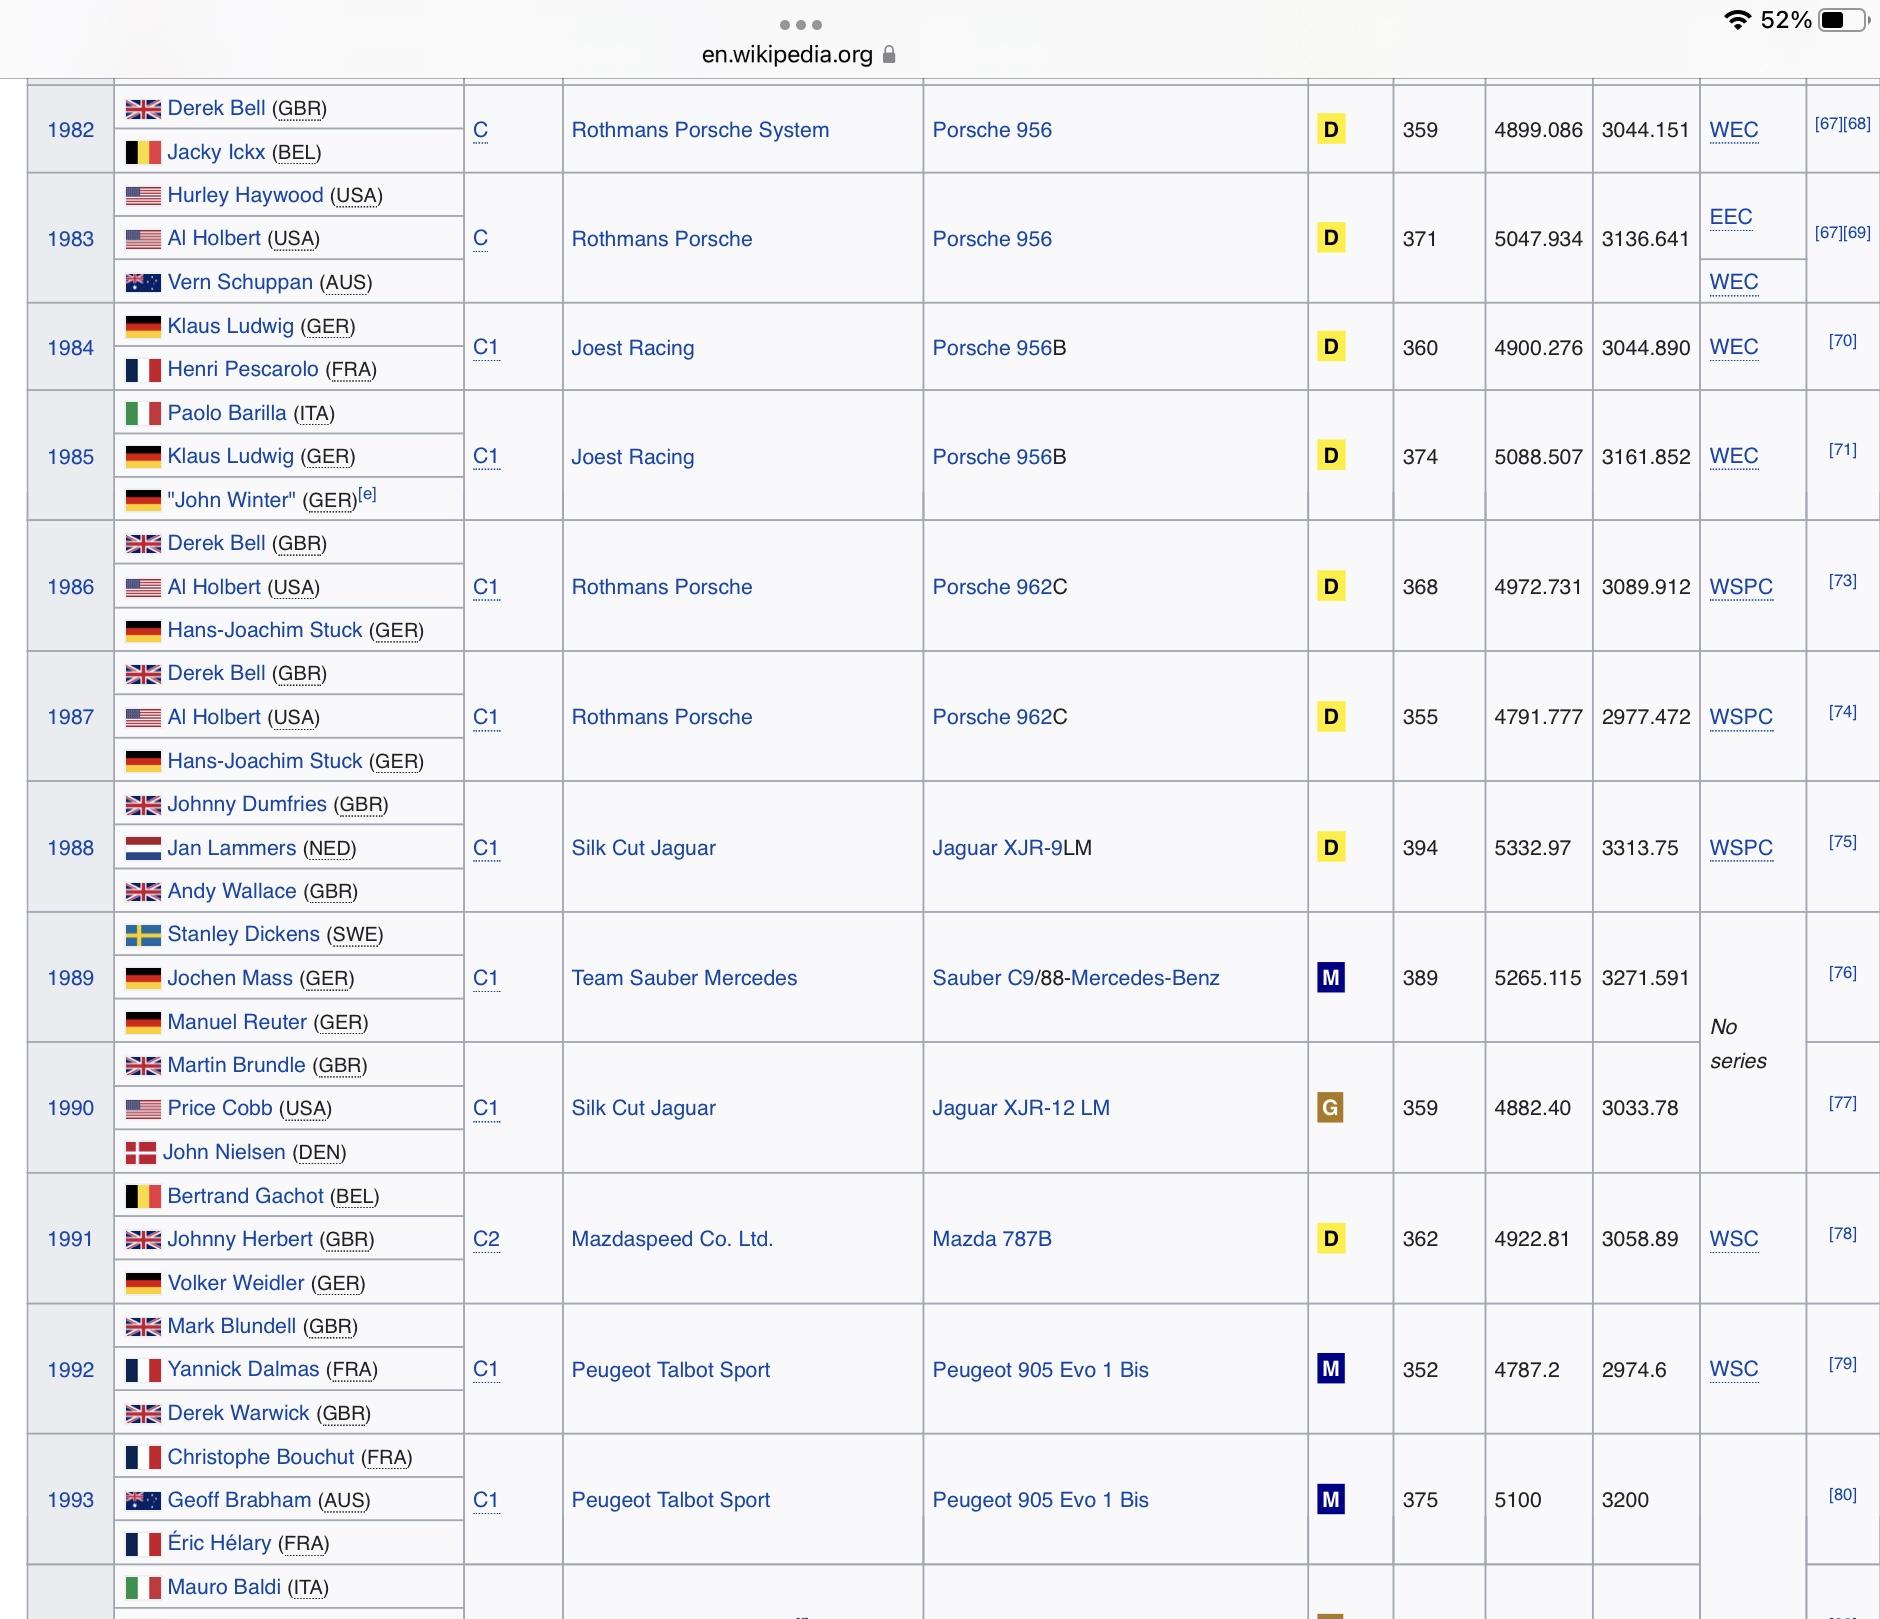Open the Jaguar XJR-12 LM link

[x=1021, y=1108]
